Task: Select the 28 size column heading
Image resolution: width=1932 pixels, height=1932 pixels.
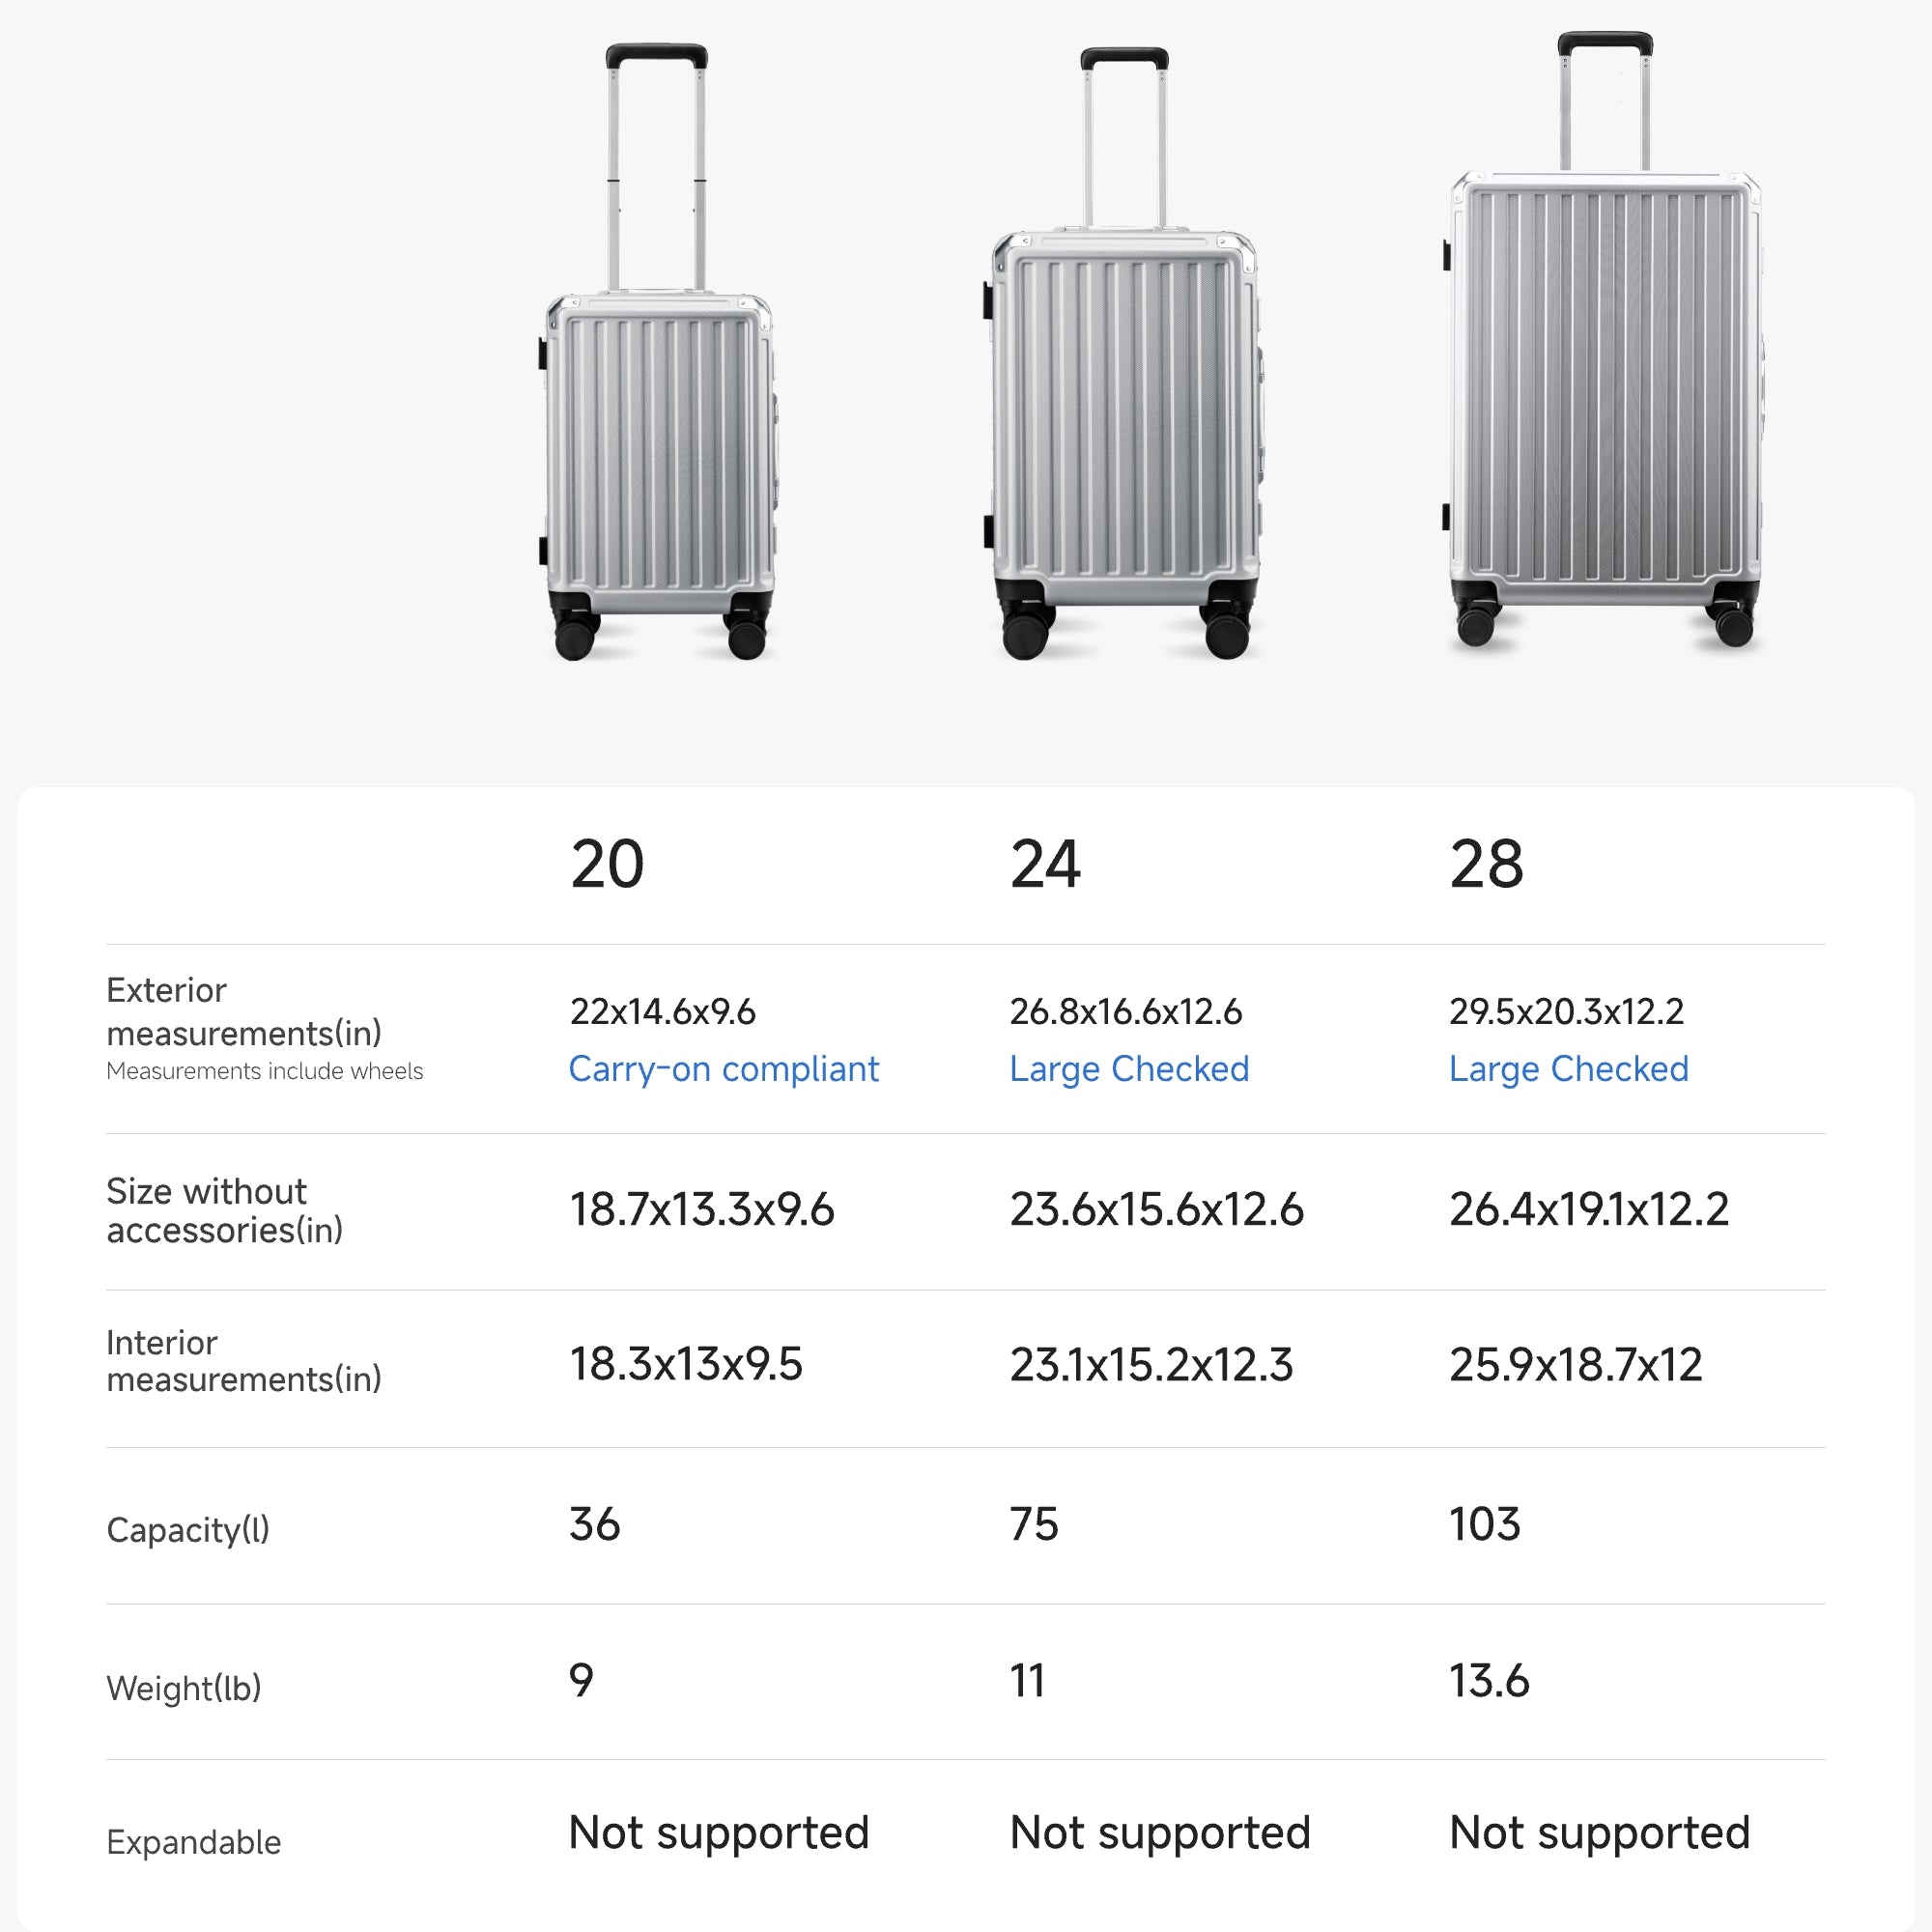Action: coord(1486,864)
